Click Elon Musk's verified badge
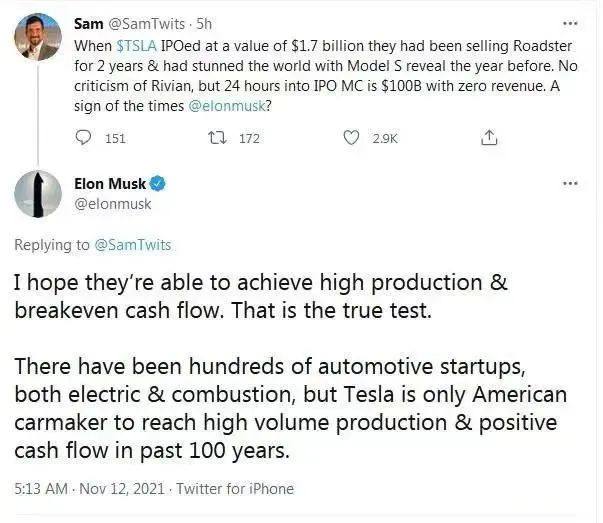Image resolution: width=603 pixels, height=523 pixels. click(x=158, y=184)
